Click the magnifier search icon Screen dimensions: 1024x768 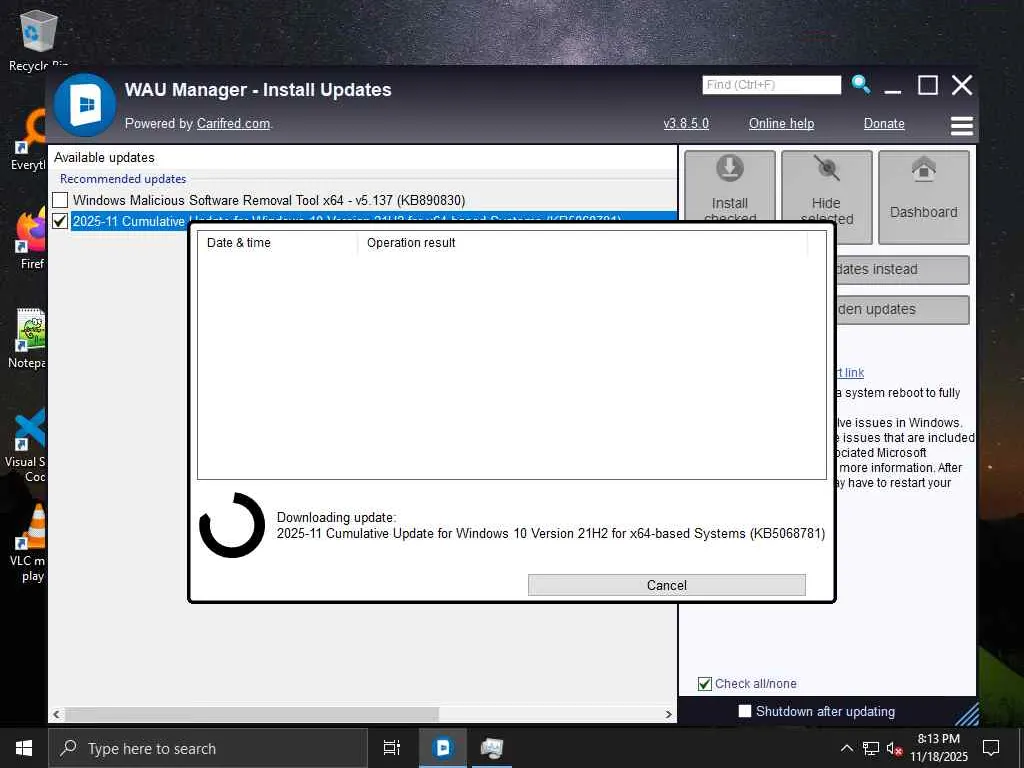tap(861, 84)
